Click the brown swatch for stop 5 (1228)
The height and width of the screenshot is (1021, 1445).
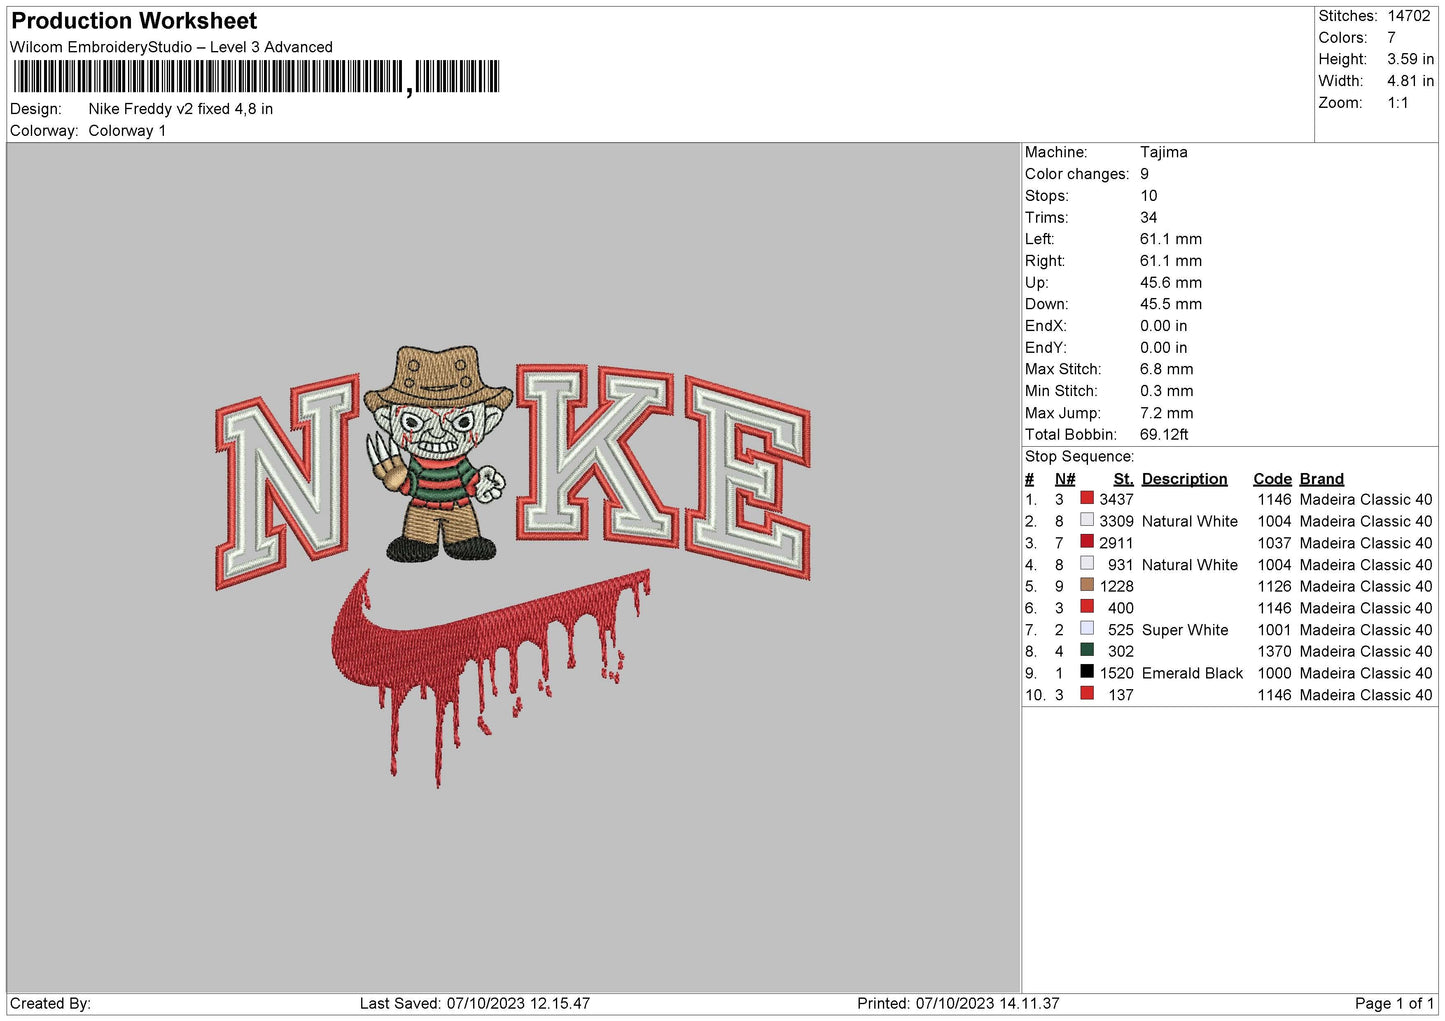coord(1087,585)
